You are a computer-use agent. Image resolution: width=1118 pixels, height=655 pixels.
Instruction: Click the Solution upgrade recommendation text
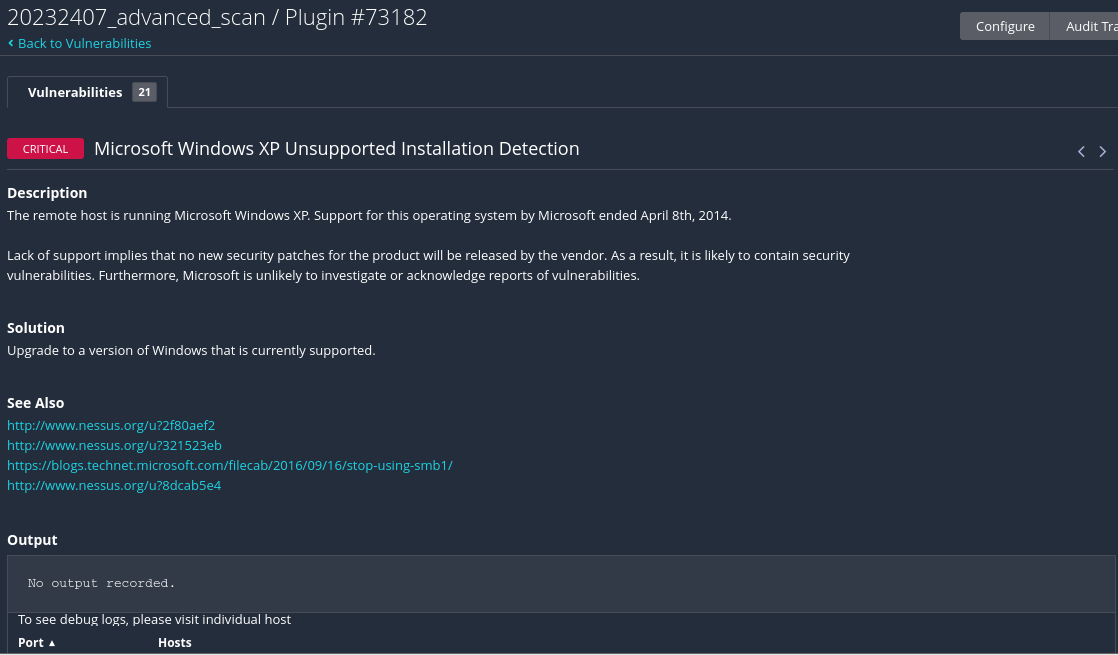tap(191, 350)
